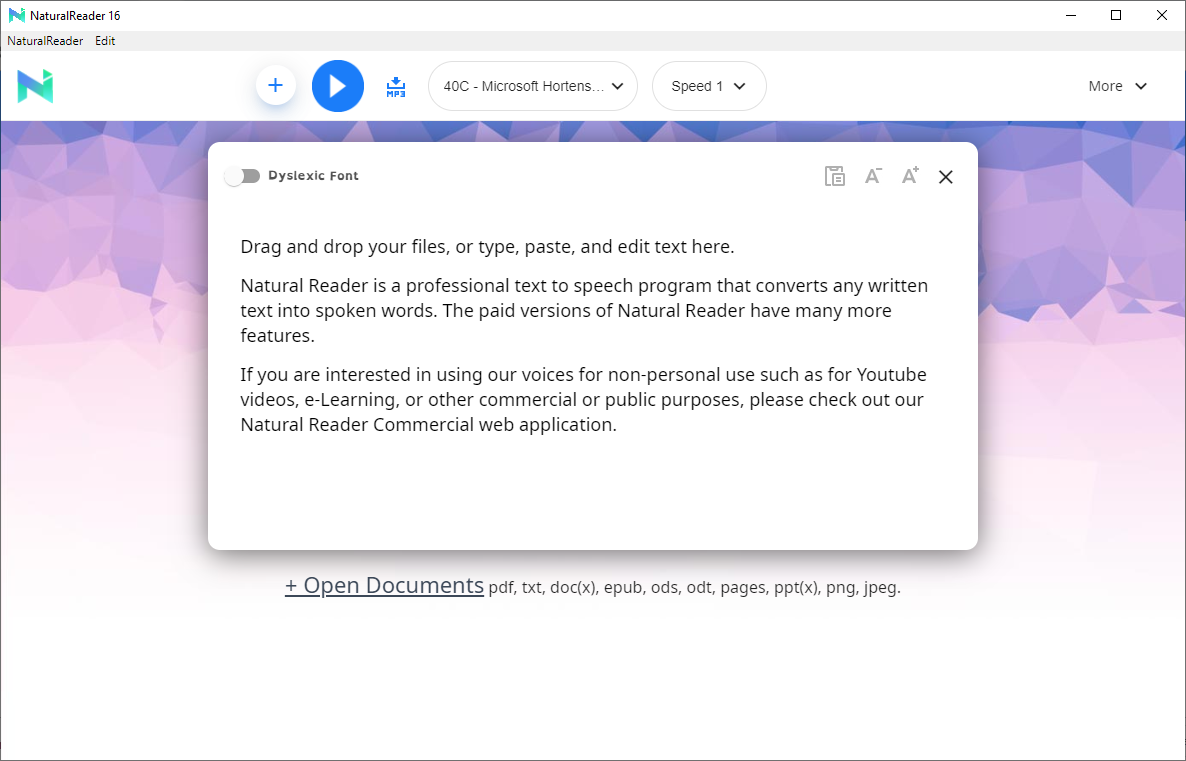Close the NaturalReader 16 window

pos(1162,15)
